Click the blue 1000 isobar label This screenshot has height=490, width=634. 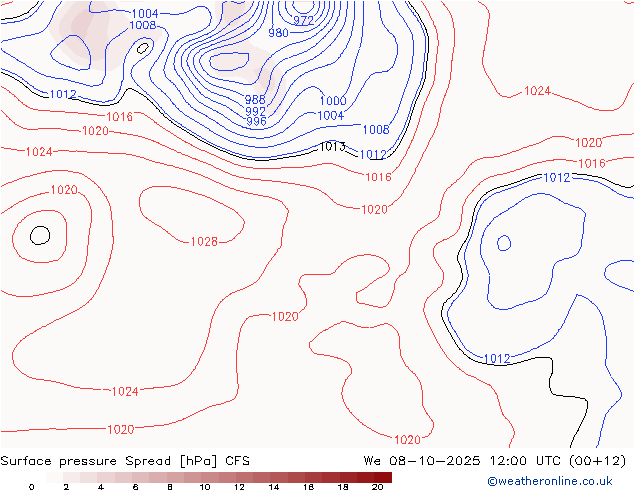(x=333, y=101)
